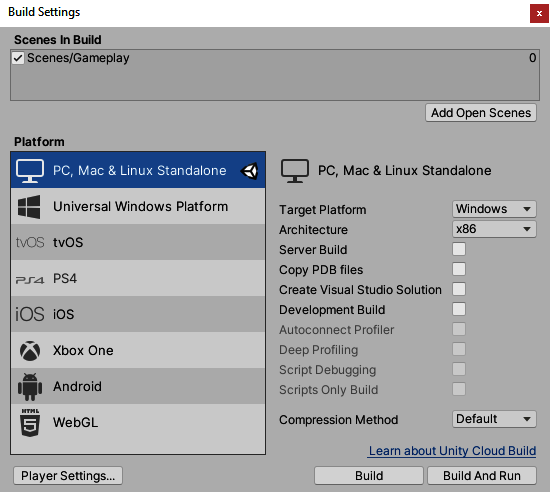Image resolution: width=550 pixels, height=492 pixels.
Task: Click the Script Debugging checkbox
Action: [x=459, y=369]
